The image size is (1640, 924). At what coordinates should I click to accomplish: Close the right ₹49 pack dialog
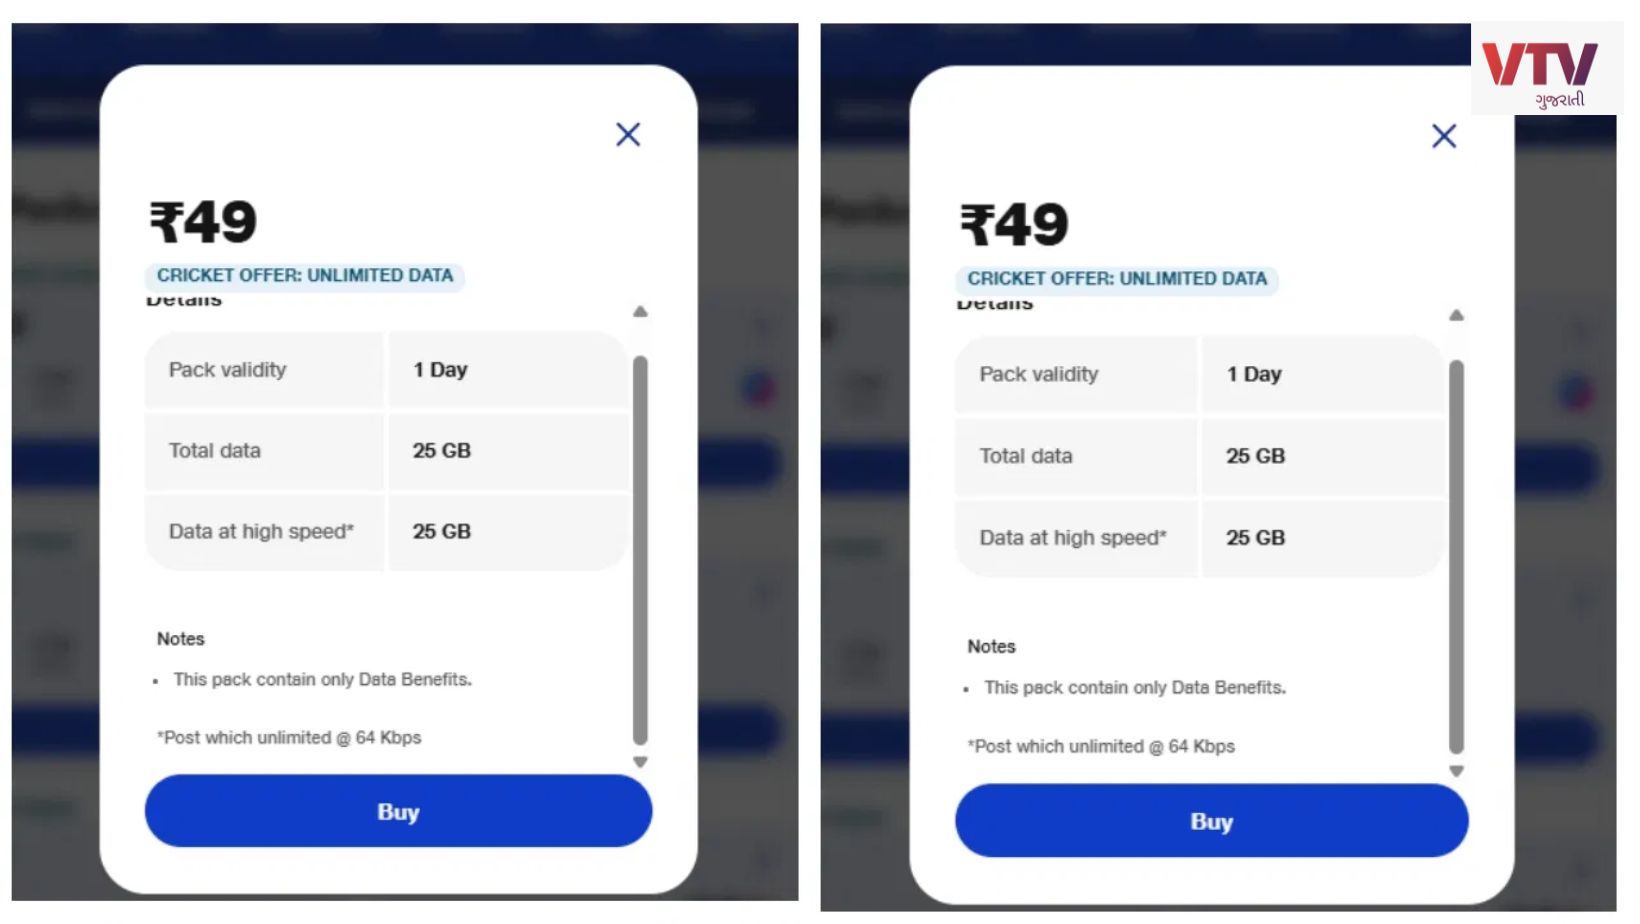tap(1444, 136)
